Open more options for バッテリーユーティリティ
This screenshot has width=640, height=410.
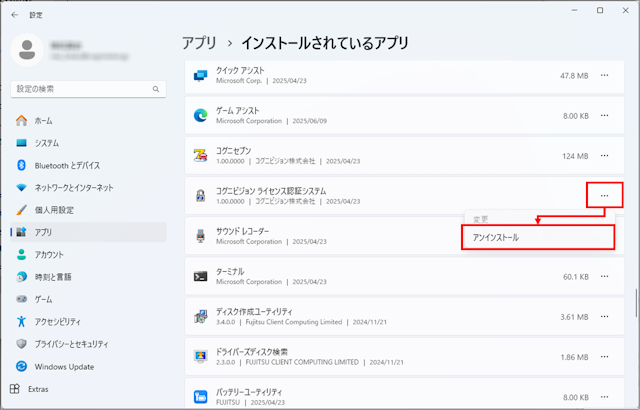[604, 397]
